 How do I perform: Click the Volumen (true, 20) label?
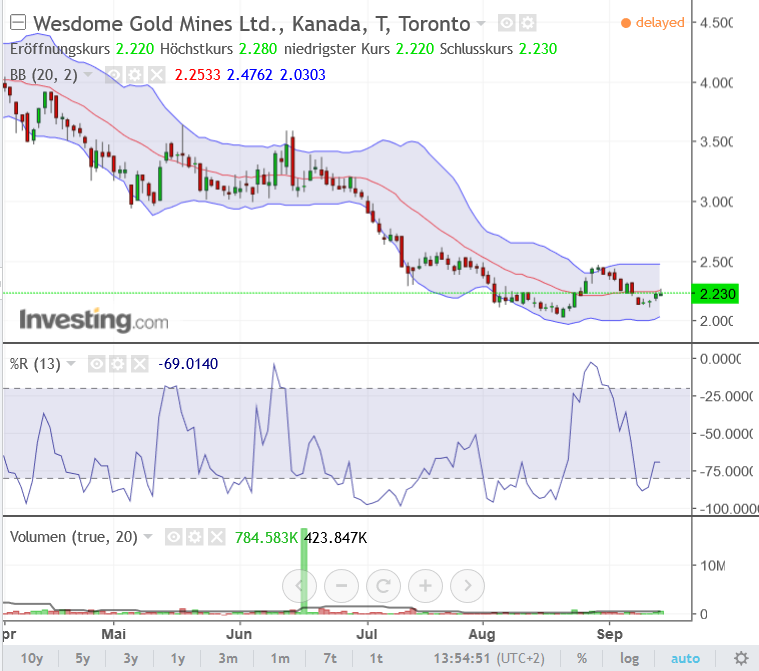click(x=74, y=537)
